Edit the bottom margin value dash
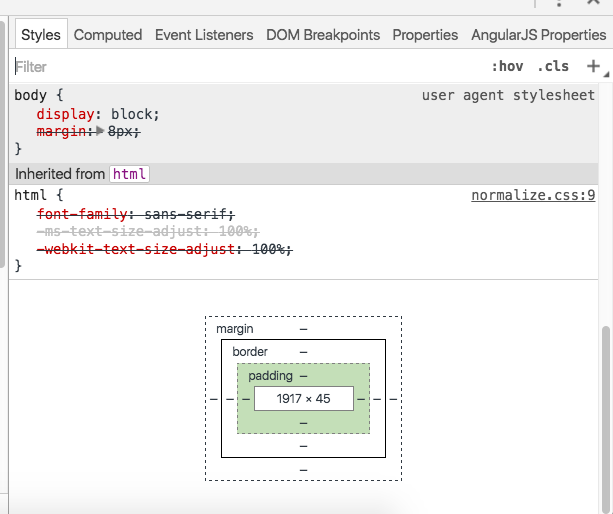613x514 pixels. pyautogui.click(x=303, y=470)
